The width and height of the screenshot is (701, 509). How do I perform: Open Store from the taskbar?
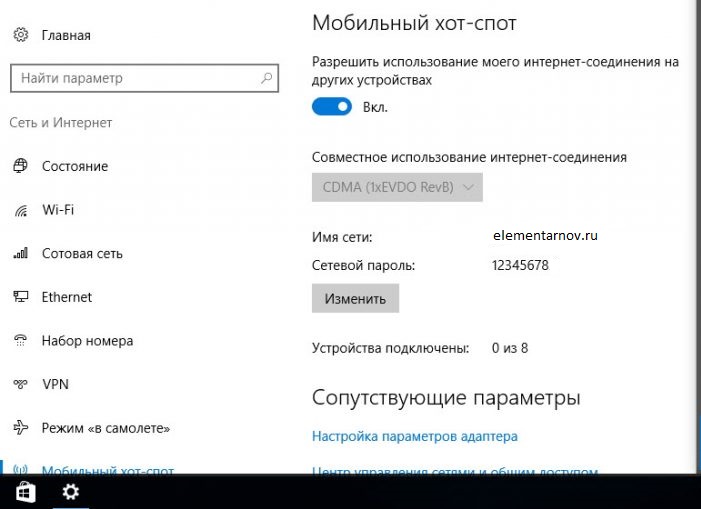click(x=25, y=491)
